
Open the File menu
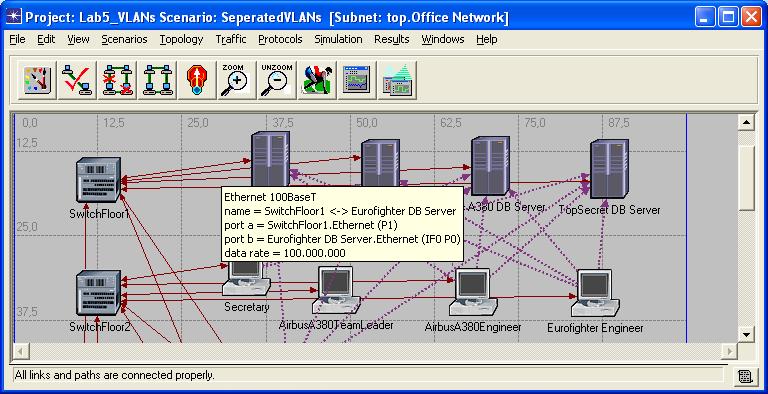pyautogui.click(x=17, y=39)
